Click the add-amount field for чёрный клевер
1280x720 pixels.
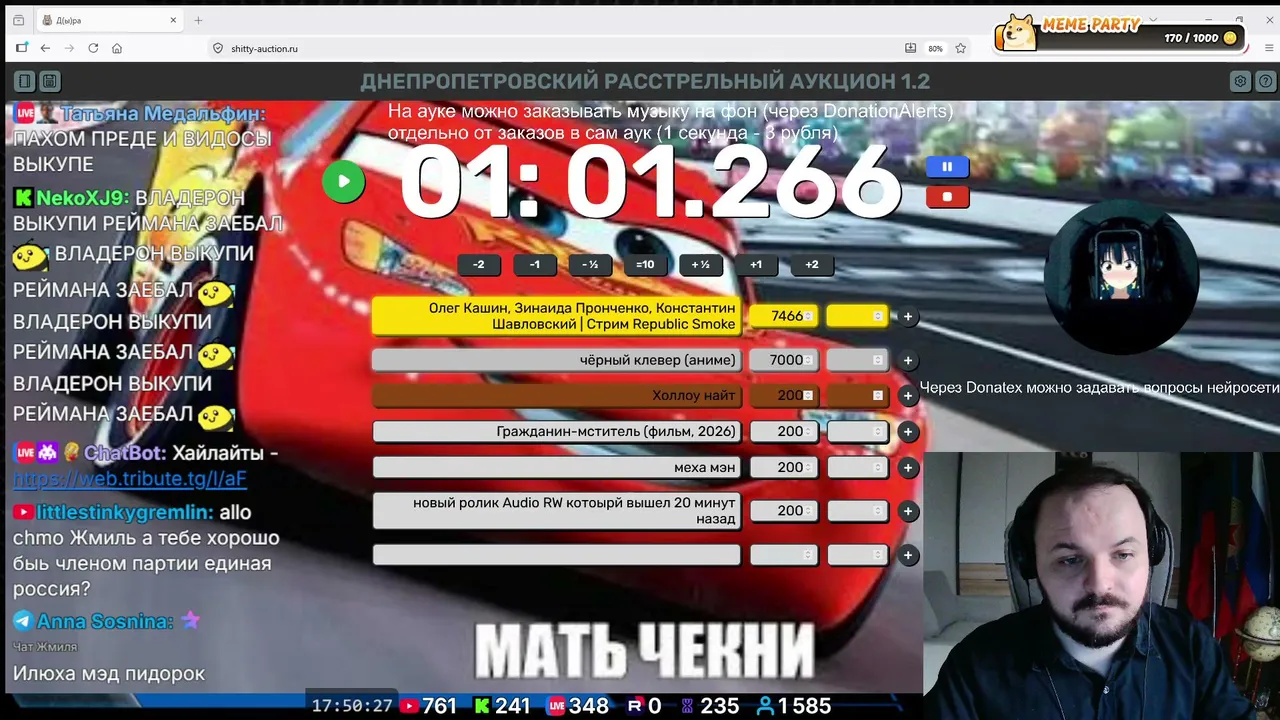[858, 360]
